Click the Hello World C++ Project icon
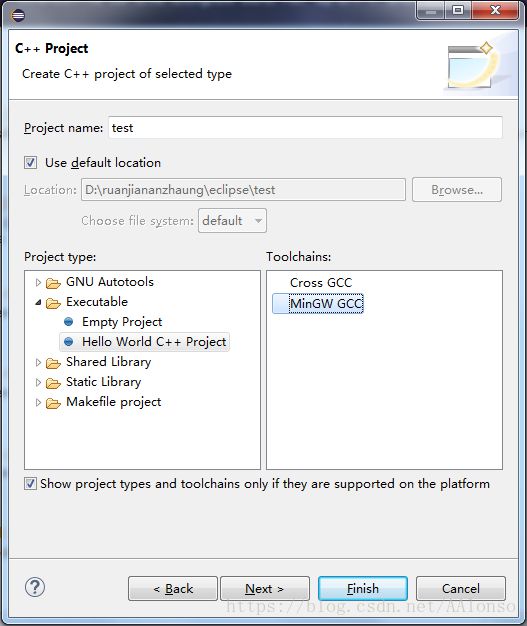 (69, 342)
